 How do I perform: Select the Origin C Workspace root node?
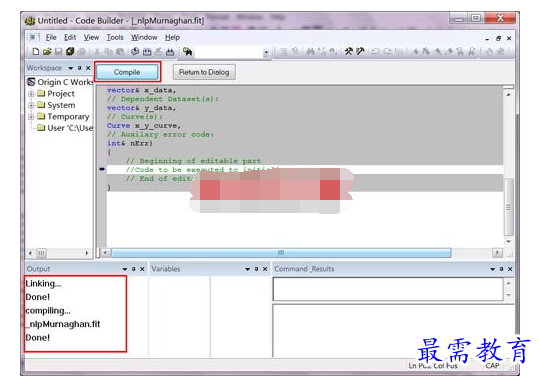click(x=60, y=82)
